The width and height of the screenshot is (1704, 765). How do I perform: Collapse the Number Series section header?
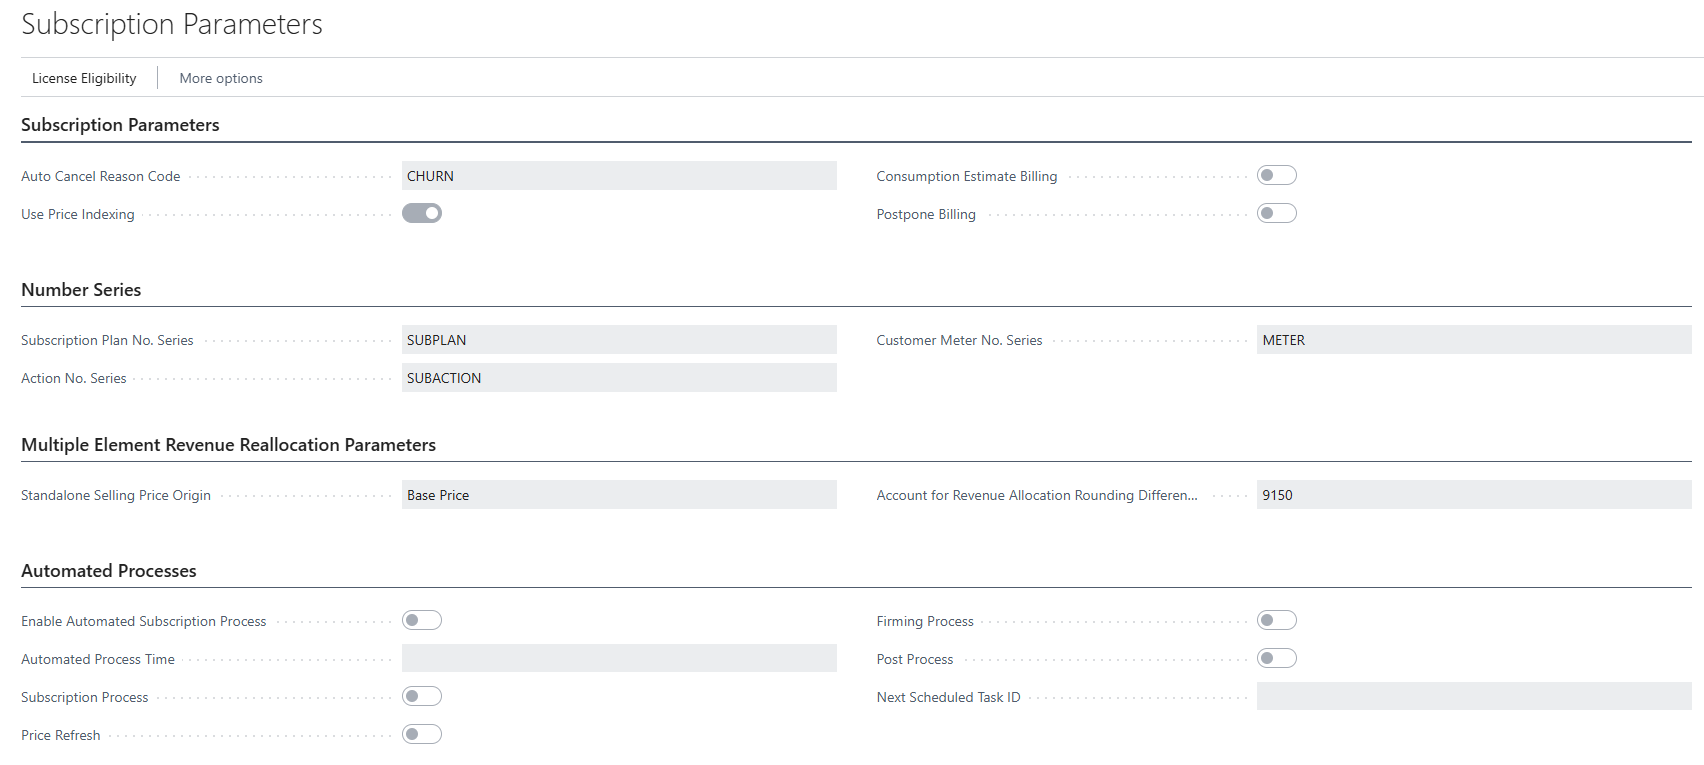pyautogui.click(x=81, y=290)
